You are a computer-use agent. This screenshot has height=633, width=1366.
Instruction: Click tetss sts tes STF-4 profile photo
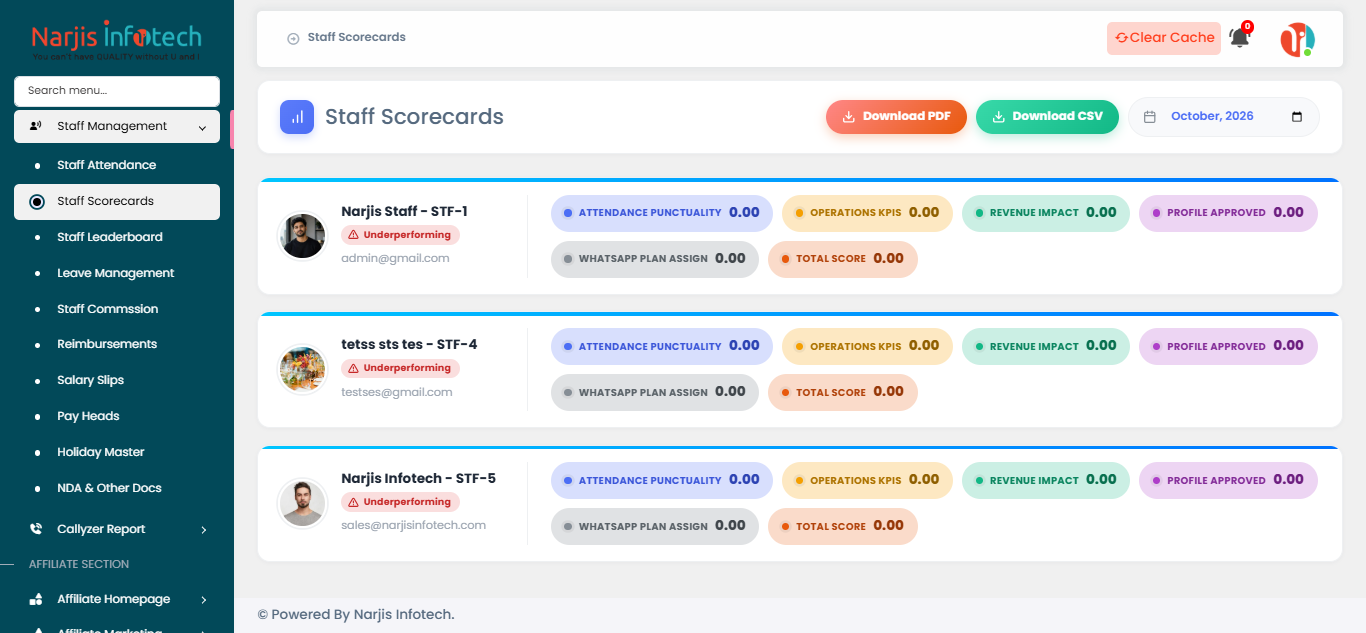point(302,369)
